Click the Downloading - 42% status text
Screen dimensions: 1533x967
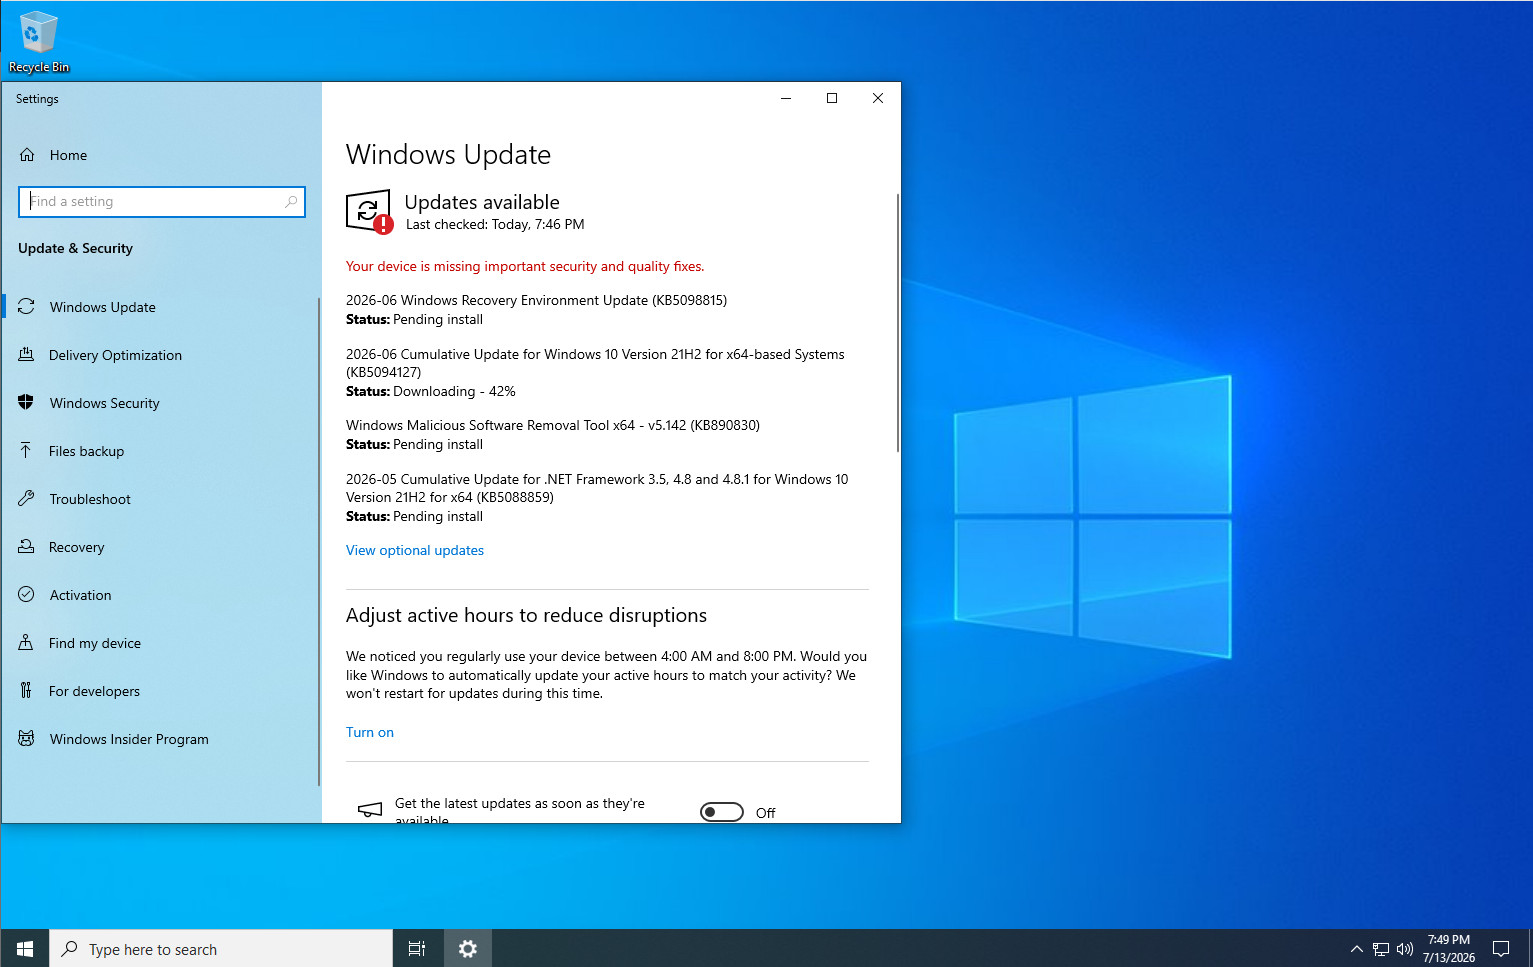455,392
